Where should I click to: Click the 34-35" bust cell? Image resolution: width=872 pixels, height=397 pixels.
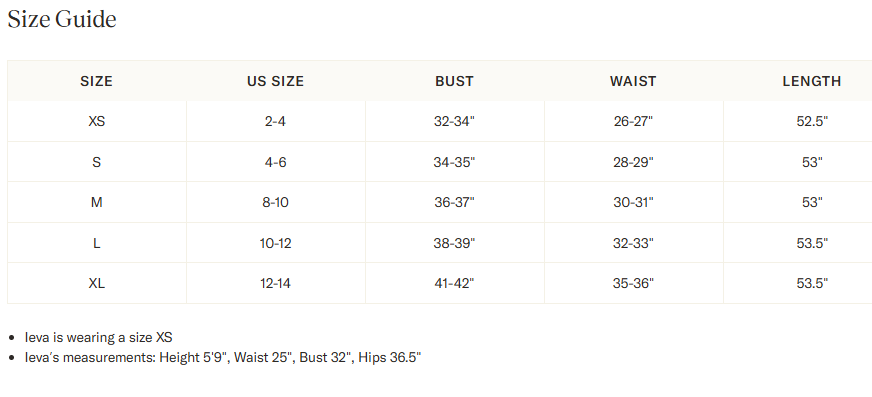[x=454, y=162]
